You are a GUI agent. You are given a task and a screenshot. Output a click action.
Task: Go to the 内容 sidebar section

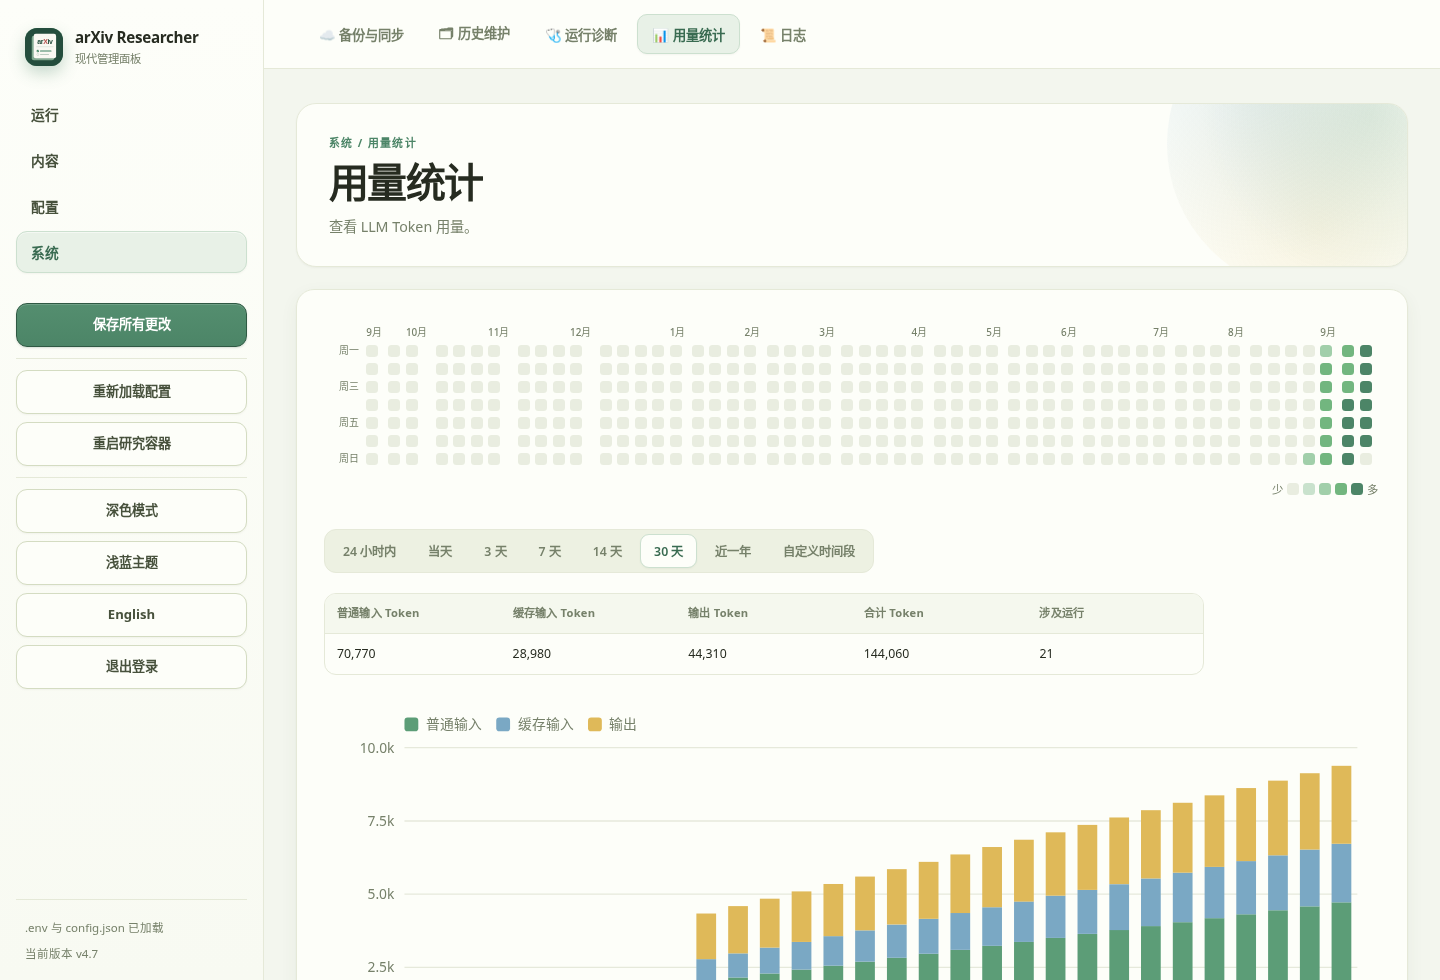(131, 161)
